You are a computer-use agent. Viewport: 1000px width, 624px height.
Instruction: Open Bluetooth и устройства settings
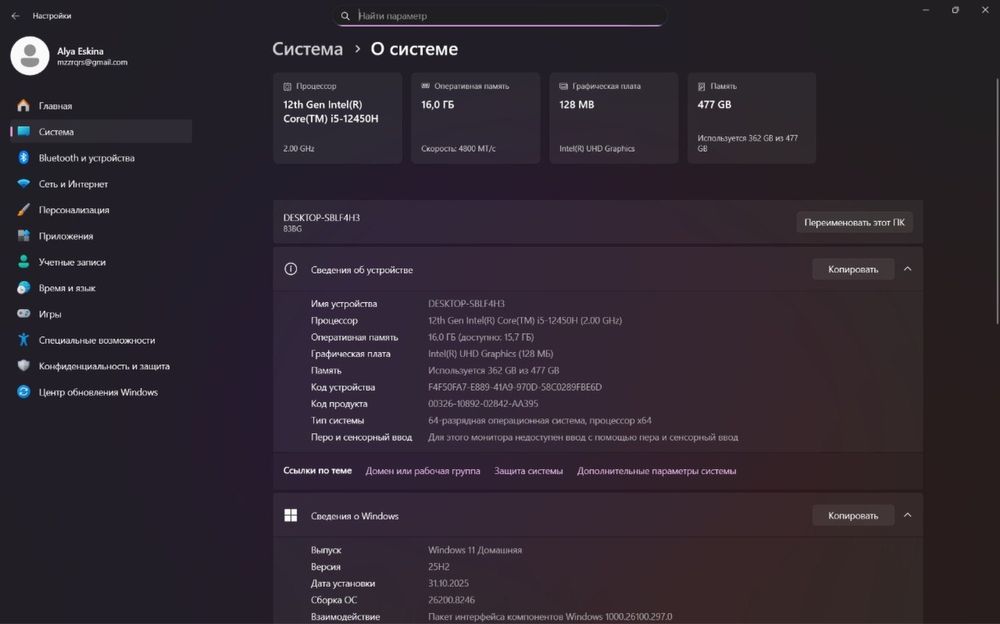[x=101, y=158]
